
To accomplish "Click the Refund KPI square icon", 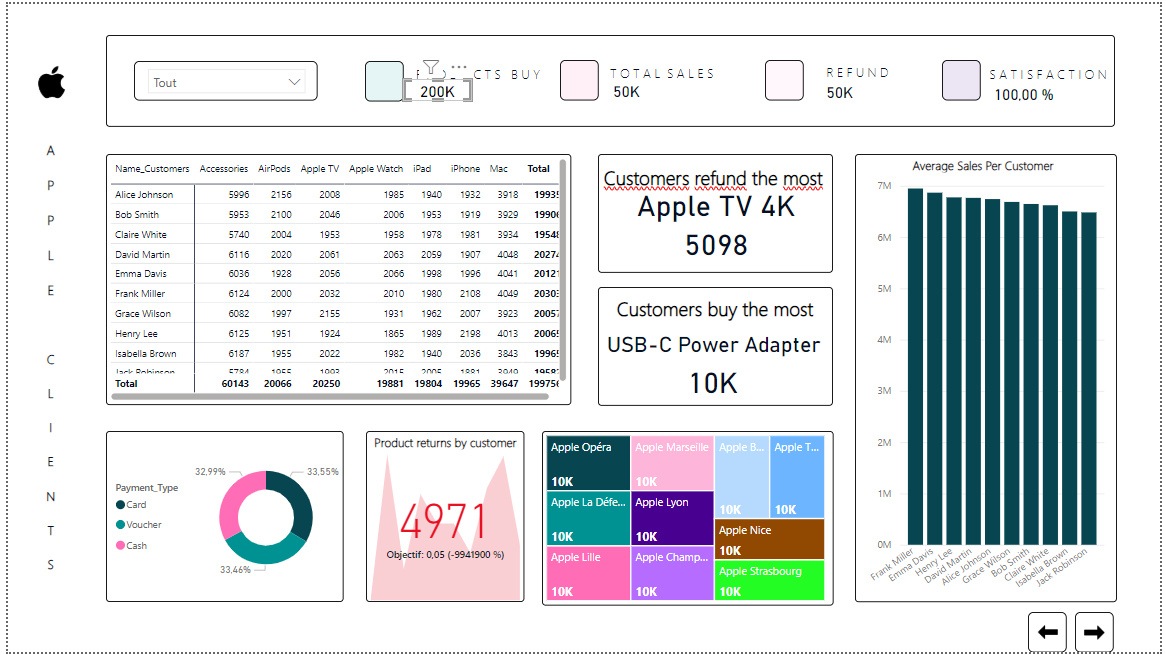I will (784, 80).
